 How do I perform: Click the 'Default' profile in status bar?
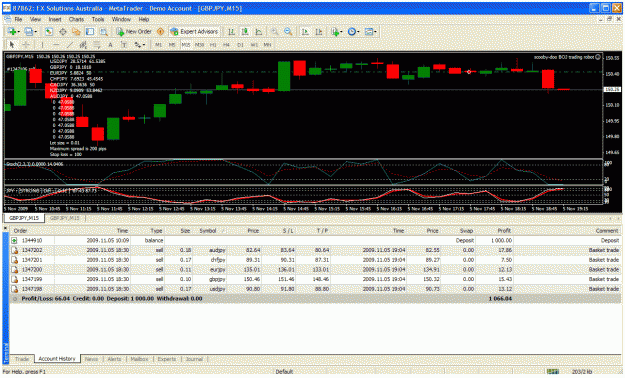[x=284, y=372]
